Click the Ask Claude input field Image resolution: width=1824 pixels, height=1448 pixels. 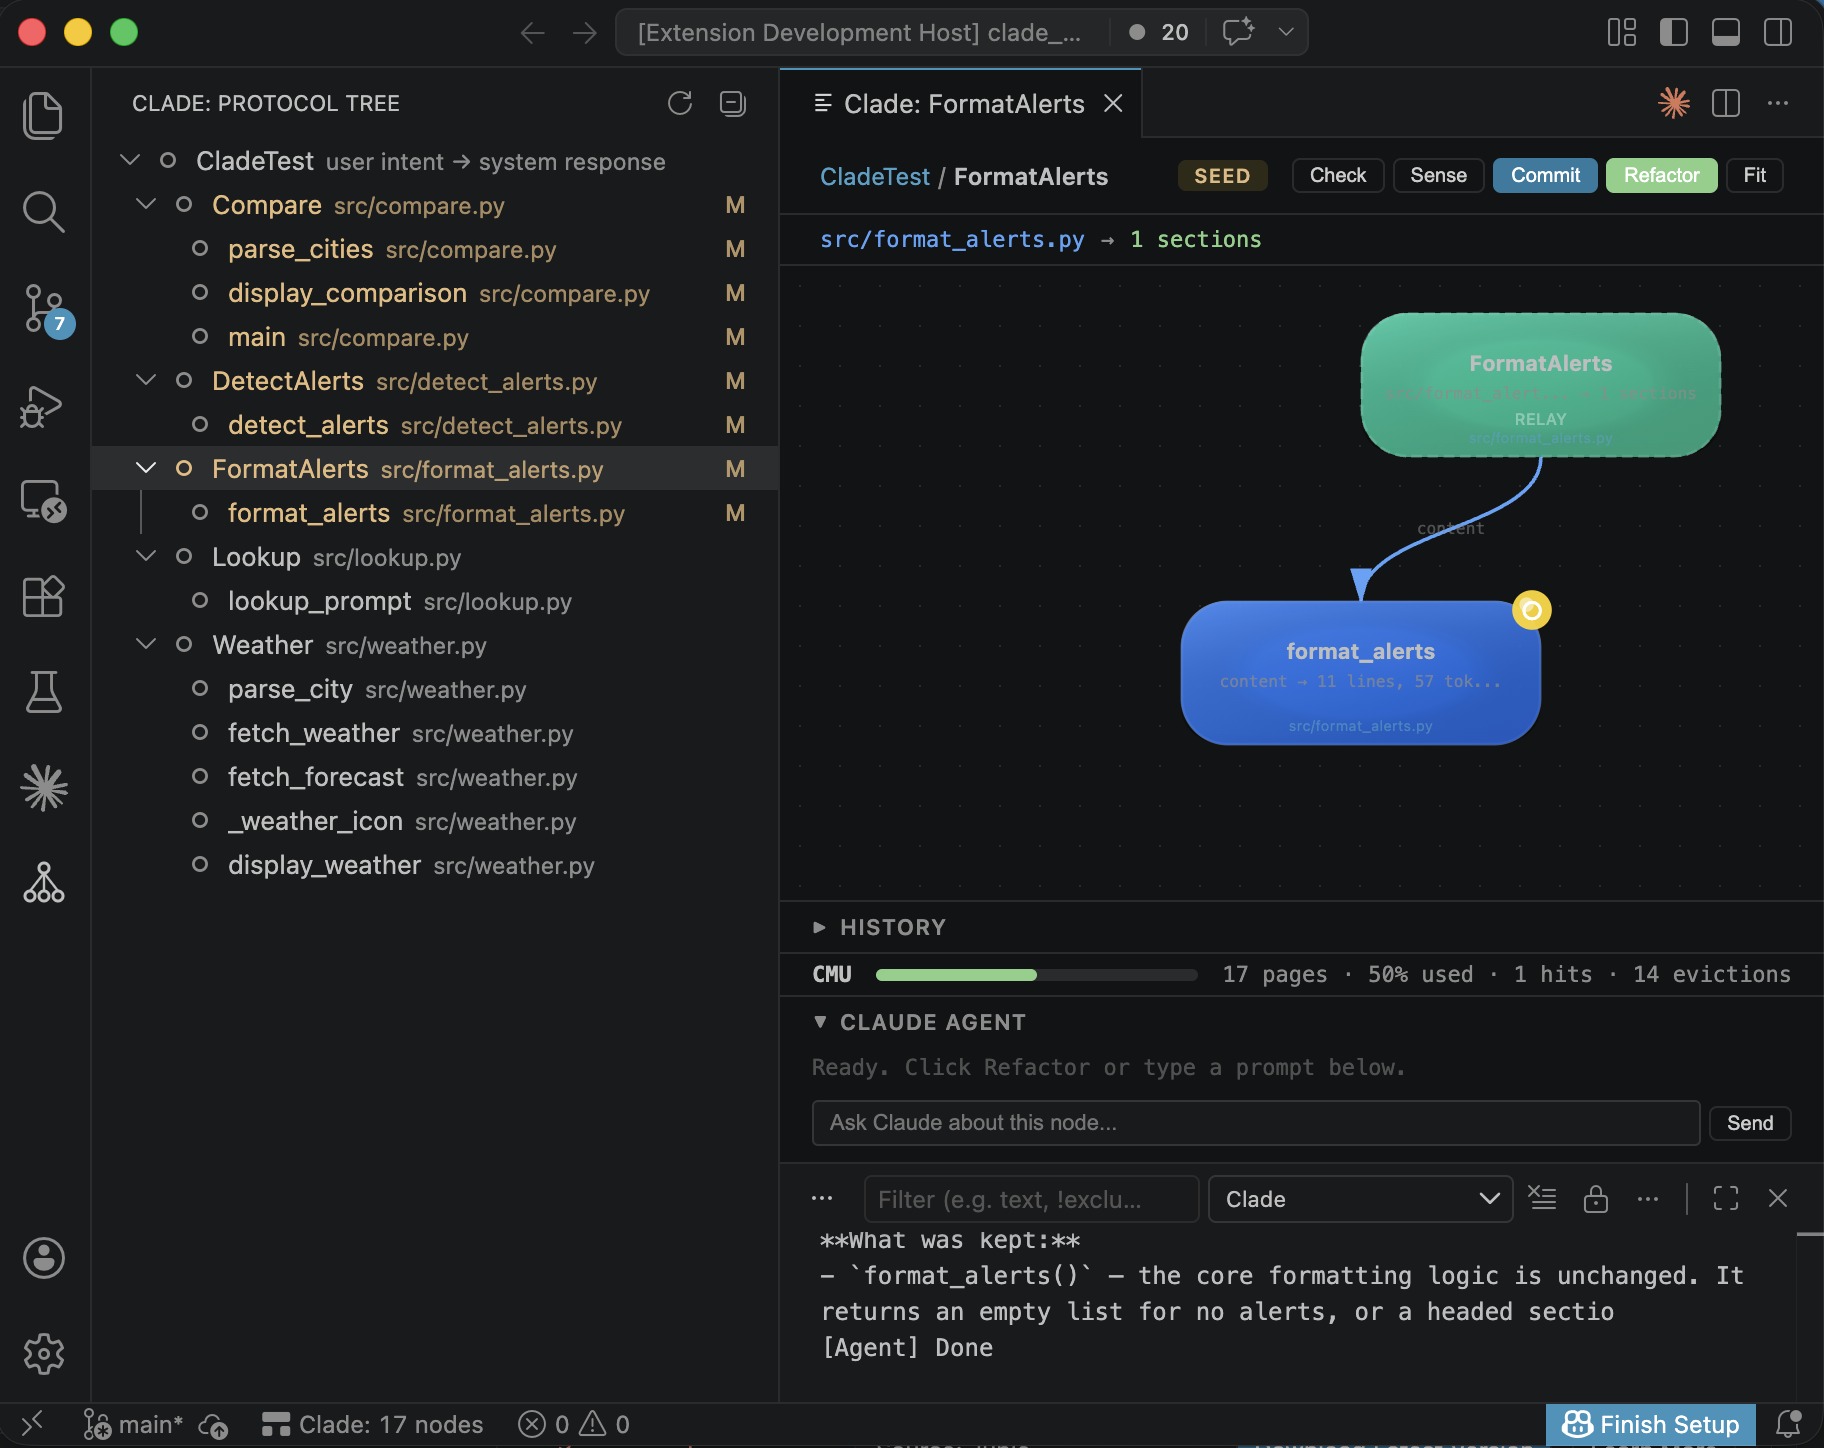[1254, 1123]
